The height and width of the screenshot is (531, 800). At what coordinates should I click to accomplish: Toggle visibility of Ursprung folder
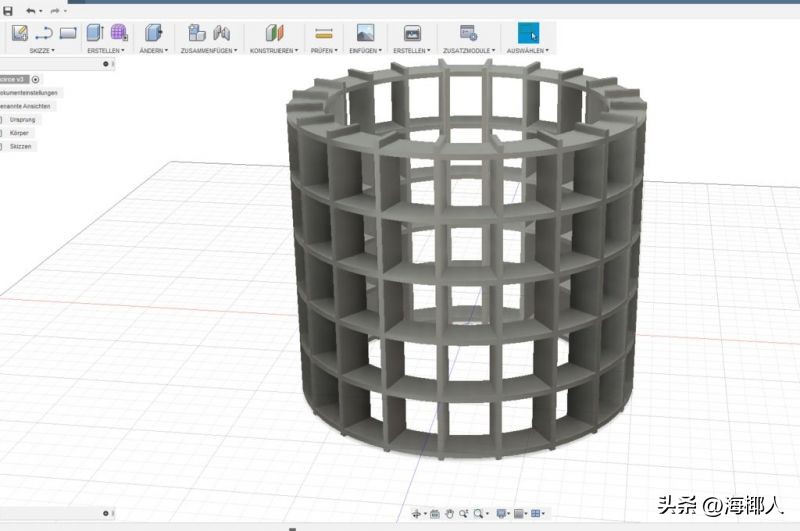[1, 119]
